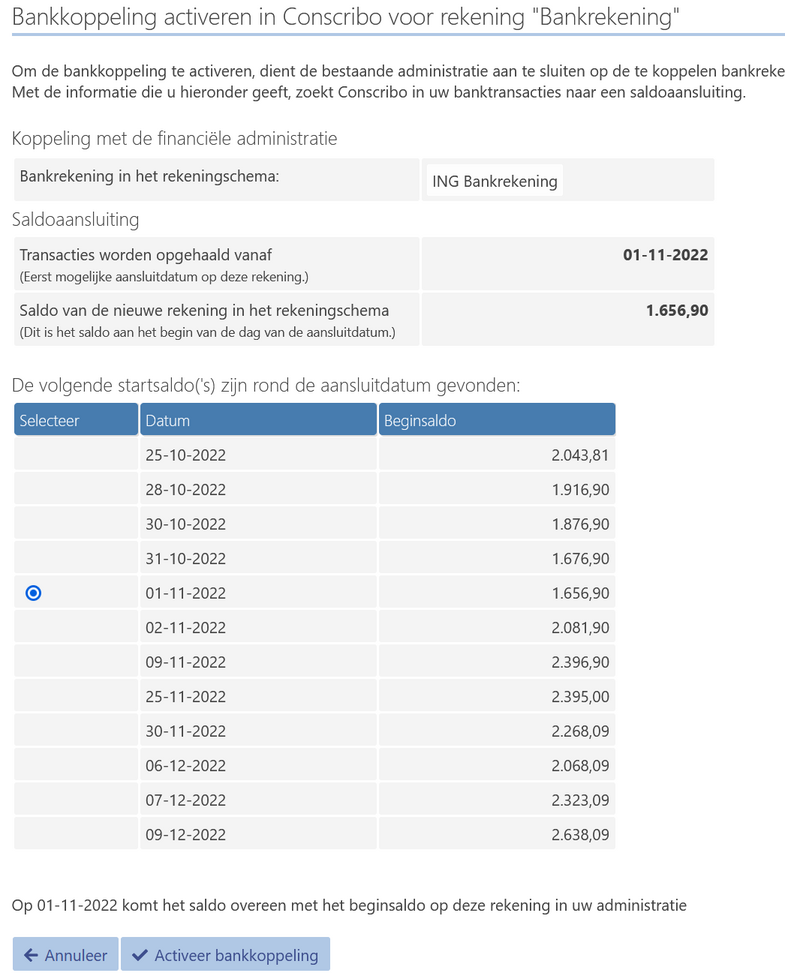This screenshot has height=979, width=785.
Task: Choose the row dated 28-10-2022
Action: (186, 490)
